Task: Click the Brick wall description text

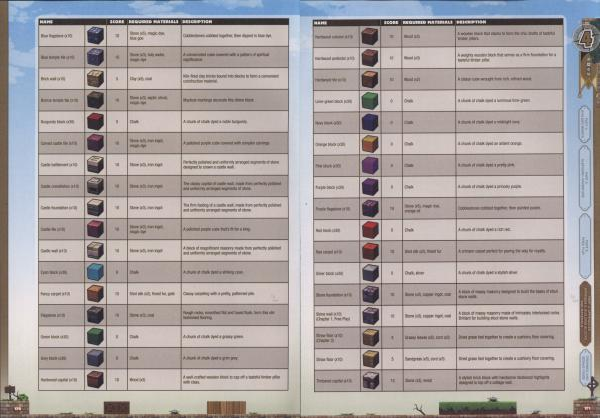Action: point(231,78)
